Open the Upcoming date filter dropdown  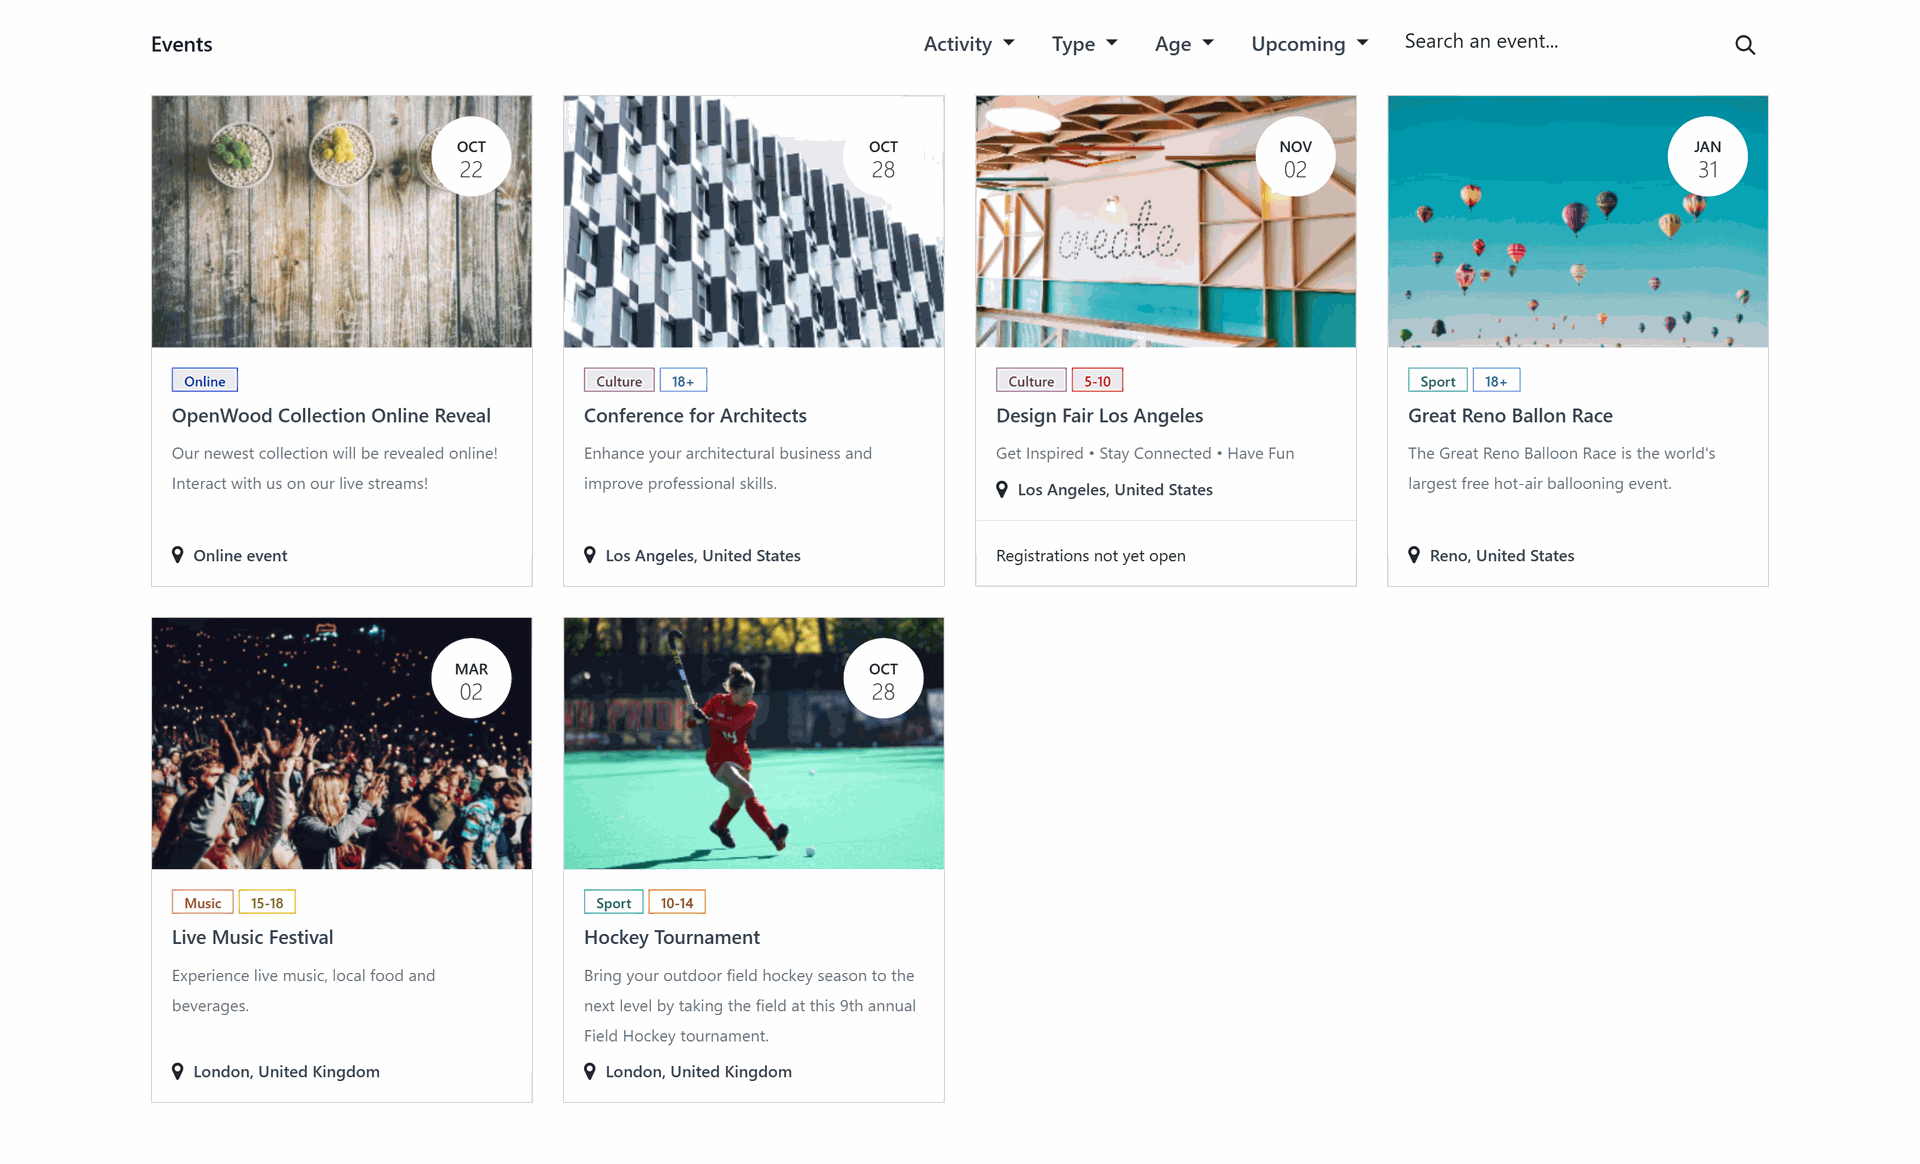click(x=1309, y=44)
